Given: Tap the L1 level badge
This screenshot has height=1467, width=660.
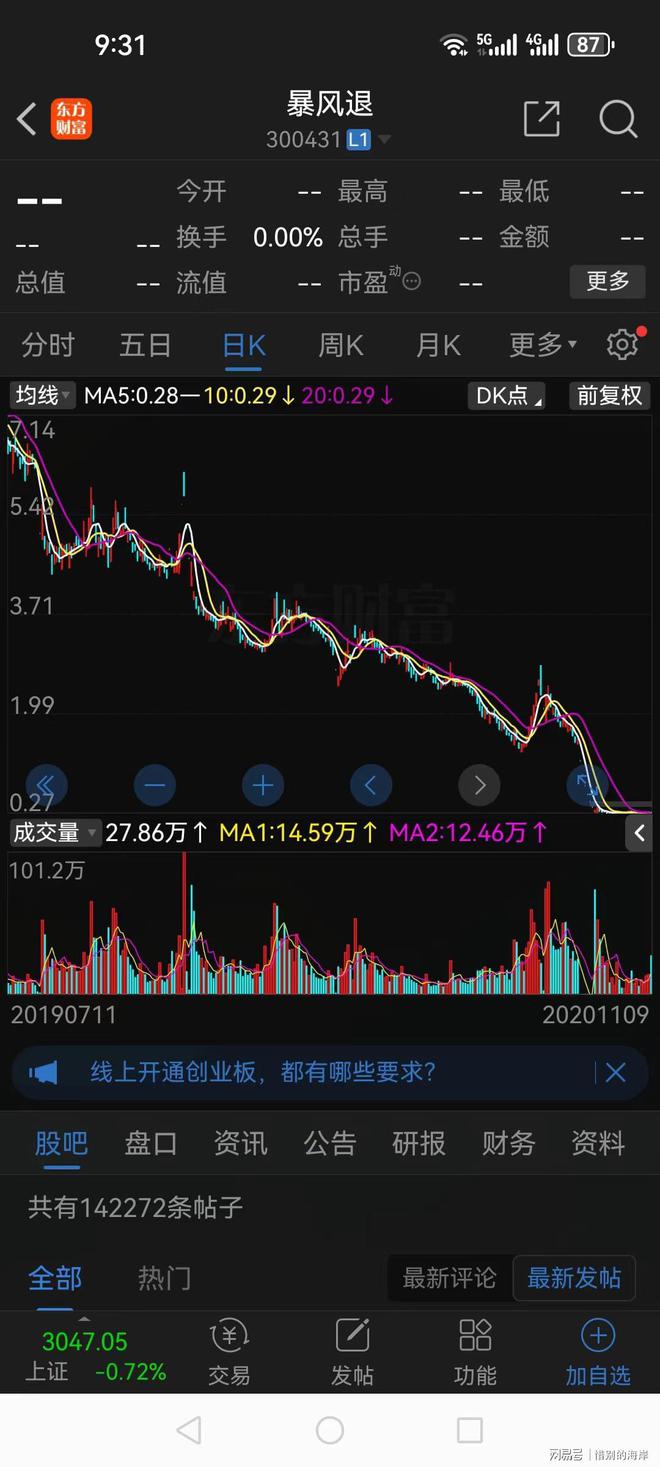Looking at the screenshot, I should (x=358, y=140).
